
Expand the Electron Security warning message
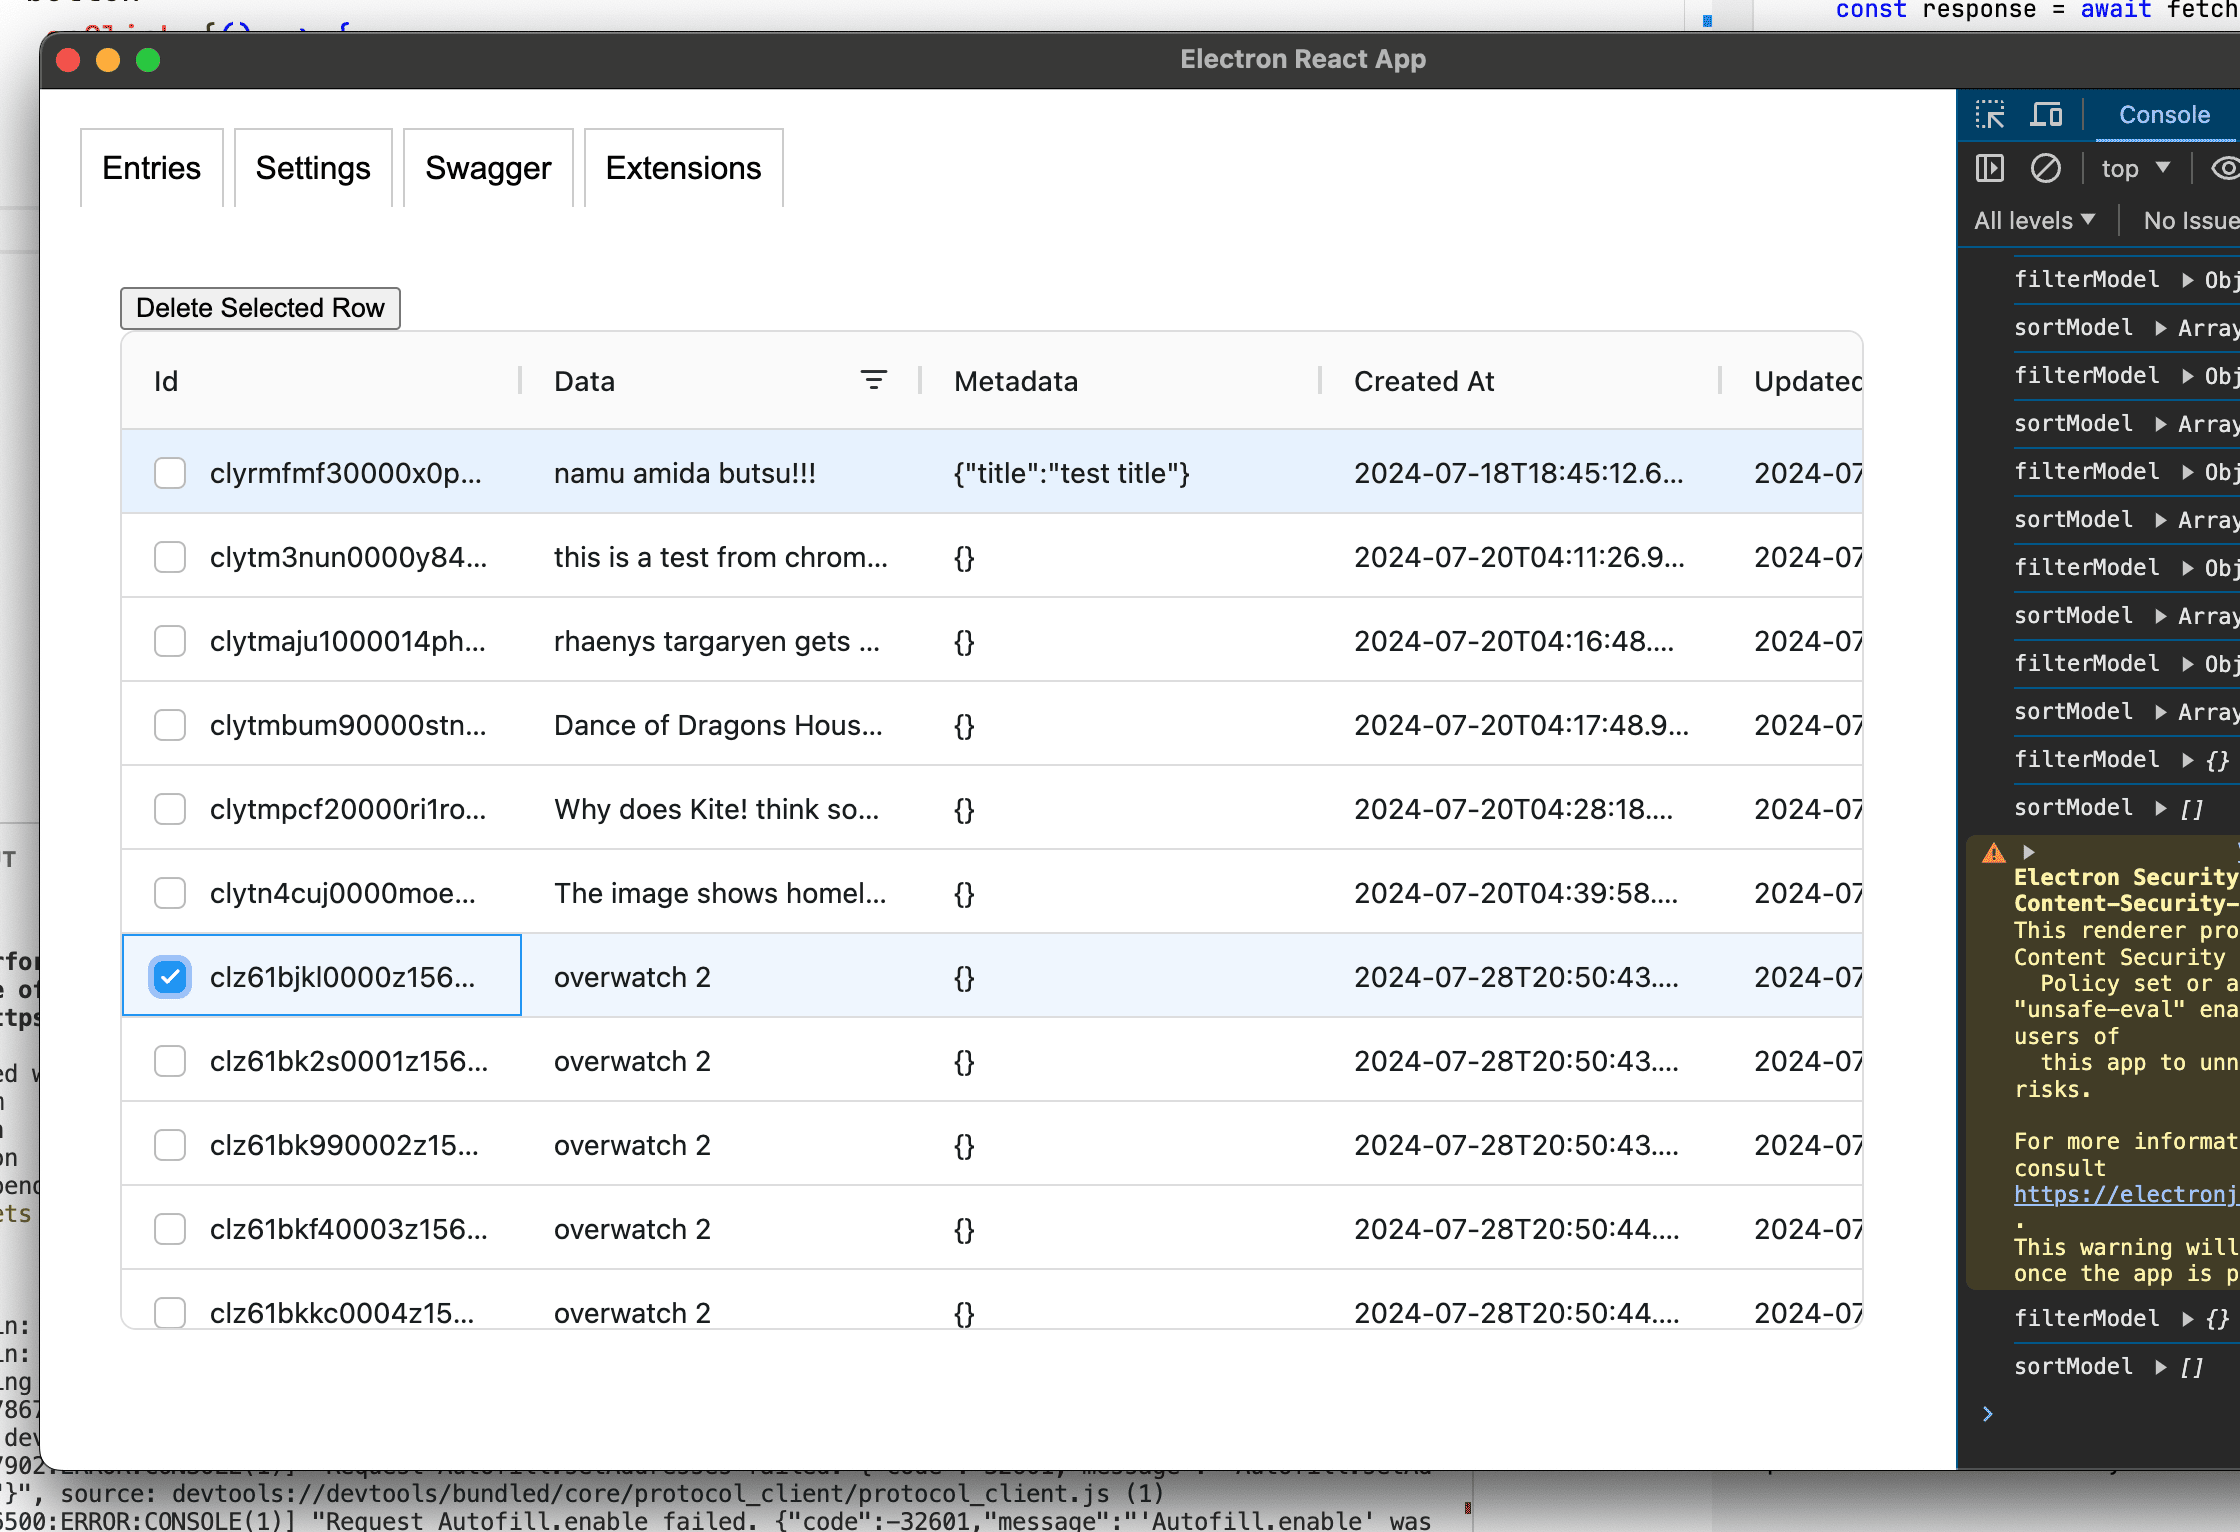(x=2029, y=852)
